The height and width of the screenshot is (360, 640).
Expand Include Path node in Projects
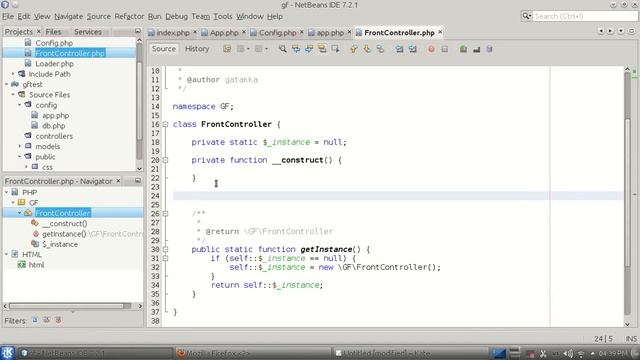[13, 74]
